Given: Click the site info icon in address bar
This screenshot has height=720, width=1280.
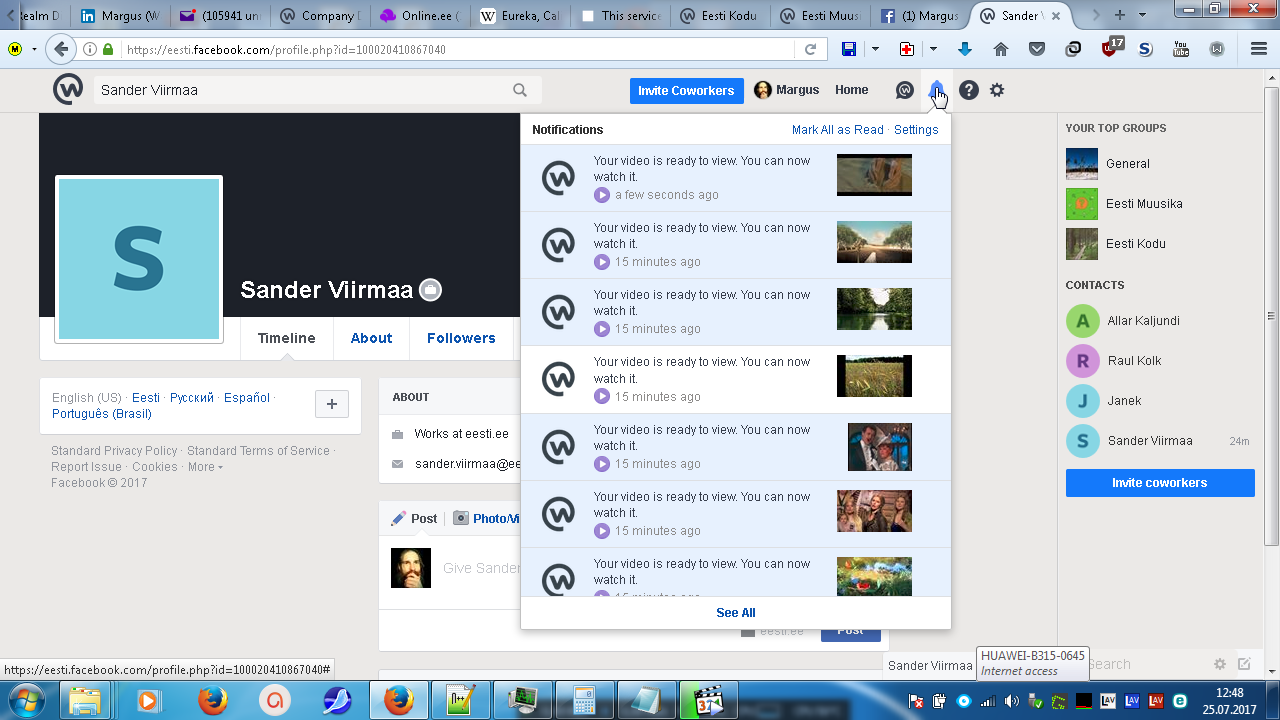Looking at the screenshot, I should point(91,49).
